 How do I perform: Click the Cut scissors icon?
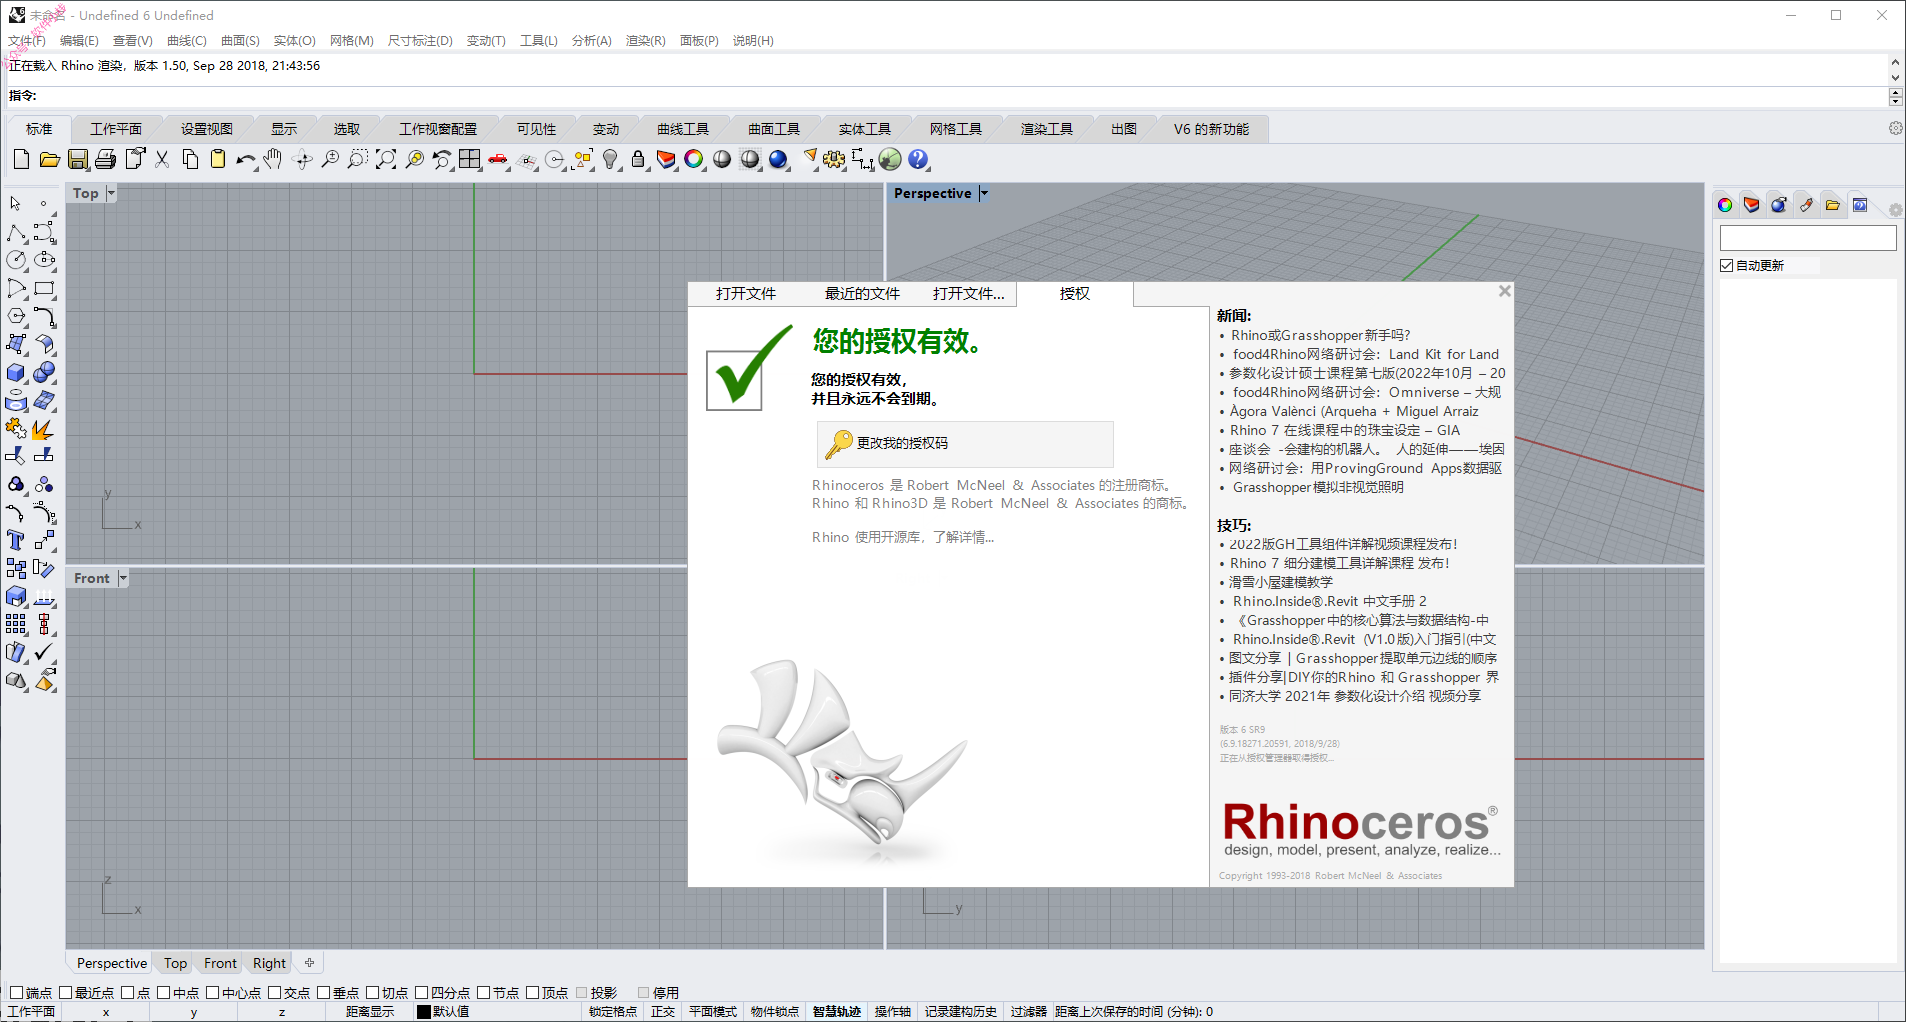pyautogui.click(x=162, y=159)
